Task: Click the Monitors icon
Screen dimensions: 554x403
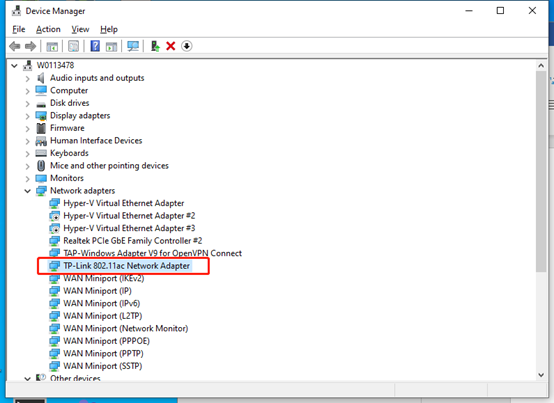Action: [41, 178]
